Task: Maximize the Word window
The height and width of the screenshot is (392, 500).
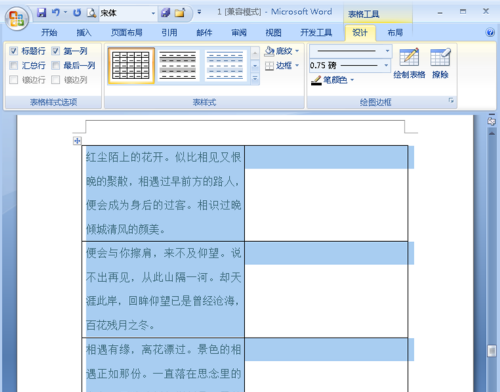Action: point(463,12)
